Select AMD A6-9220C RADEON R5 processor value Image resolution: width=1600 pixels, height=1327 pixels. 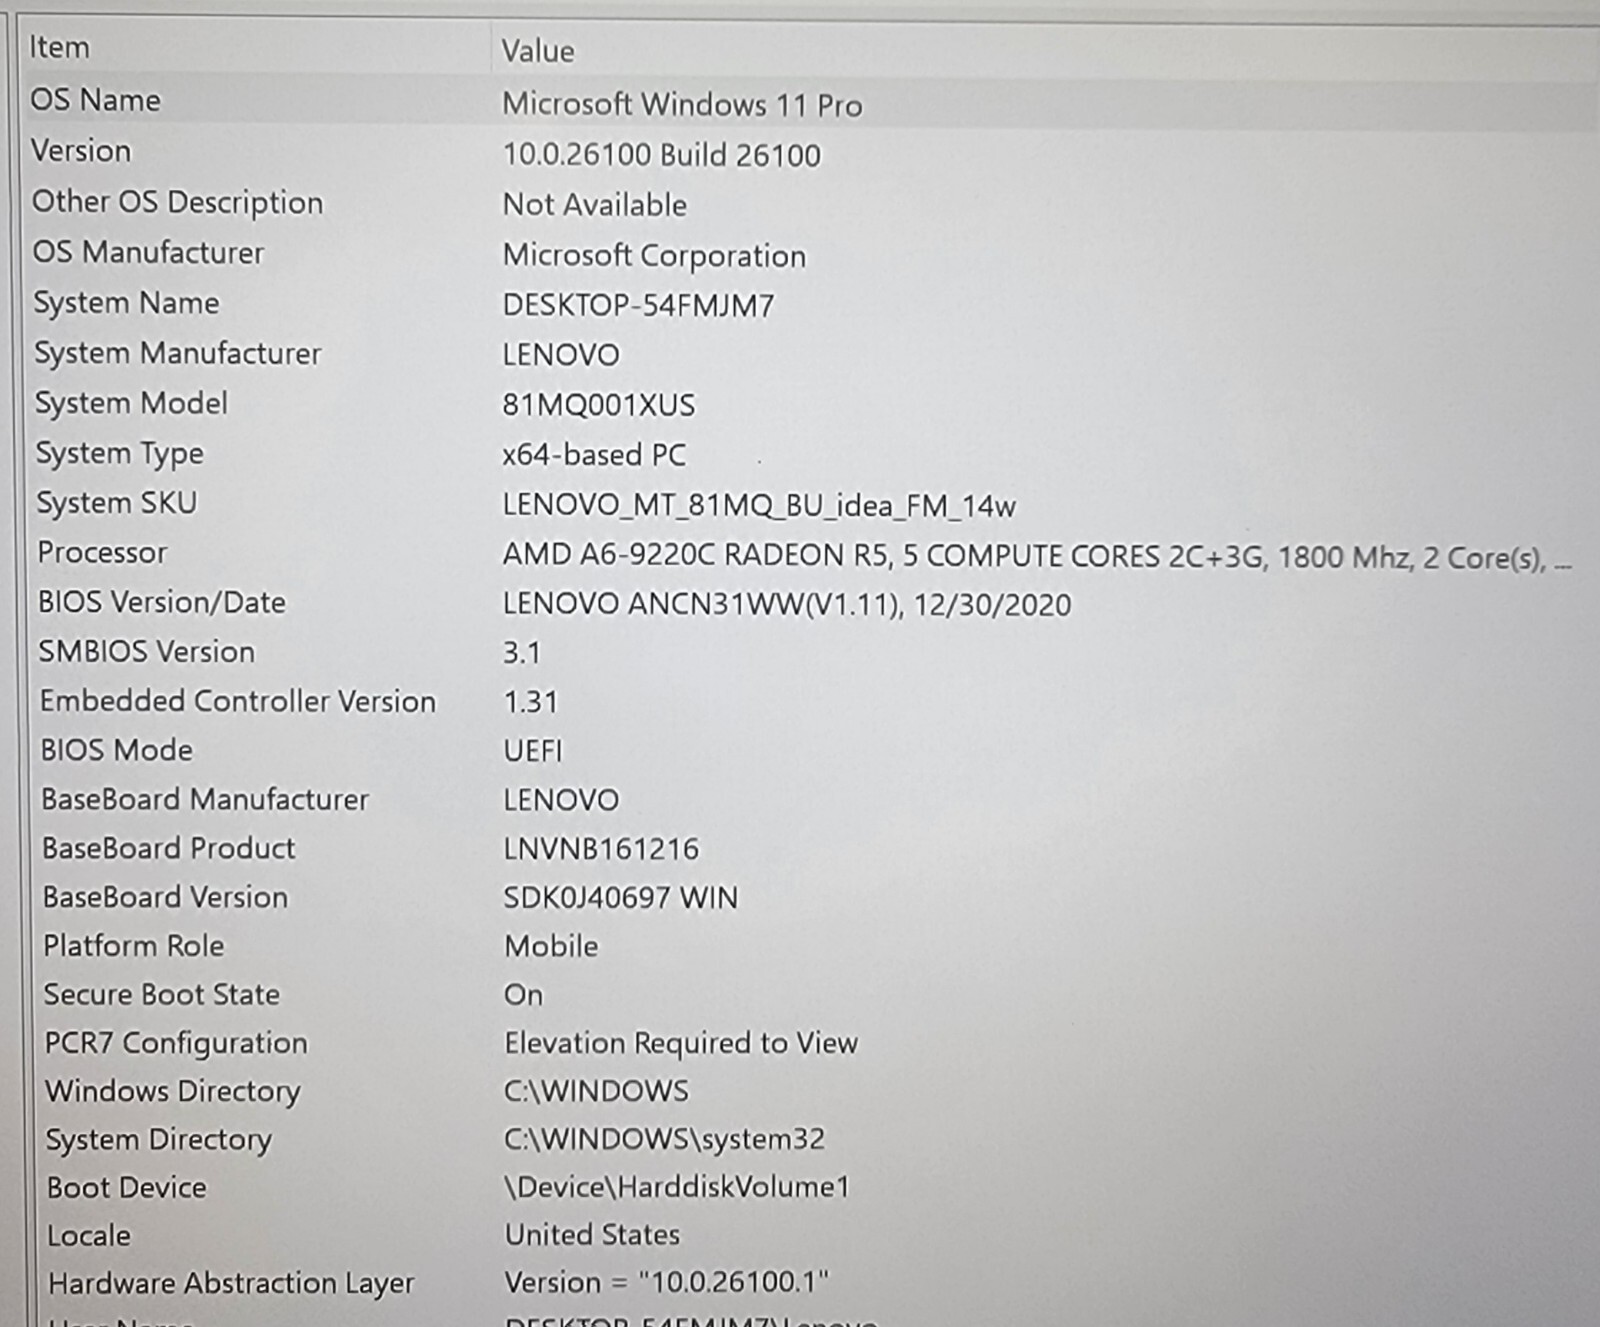coord(1036,556)
